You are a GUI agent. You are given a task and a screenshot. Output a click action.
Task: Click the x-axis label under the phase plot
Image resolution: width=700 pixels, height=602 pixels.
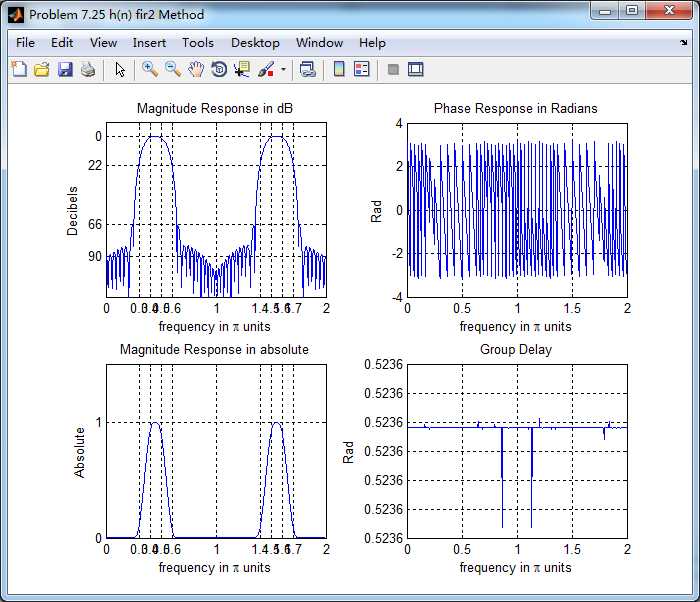516,326
